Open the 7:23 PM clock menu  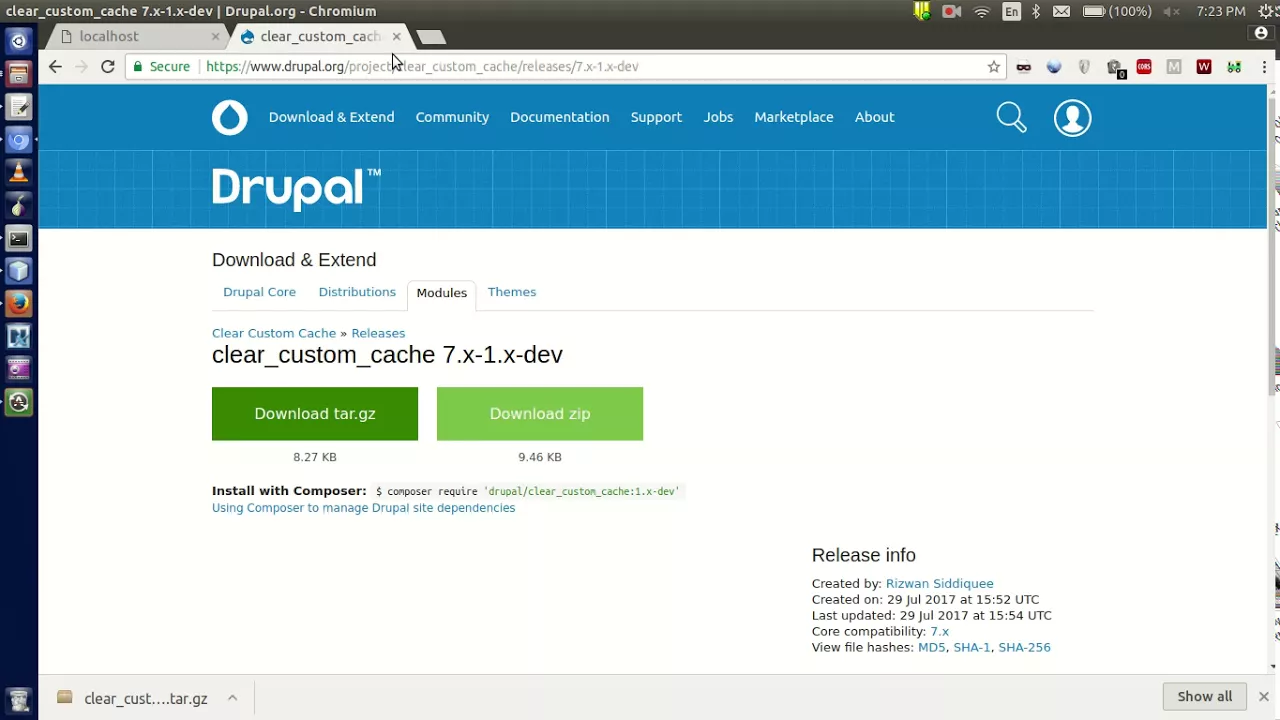(x=1221, y=12)
